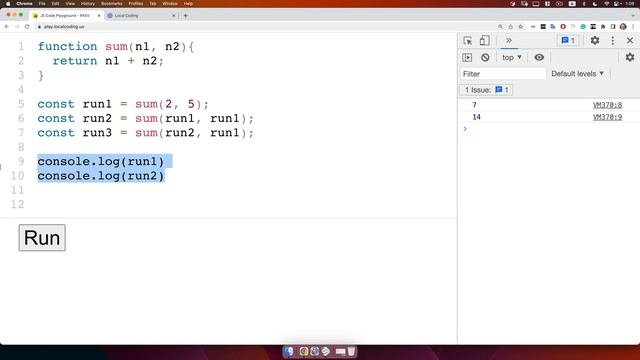The image size is (640, 360).
Task: Open the Help menu
Action: coord(188,4)
